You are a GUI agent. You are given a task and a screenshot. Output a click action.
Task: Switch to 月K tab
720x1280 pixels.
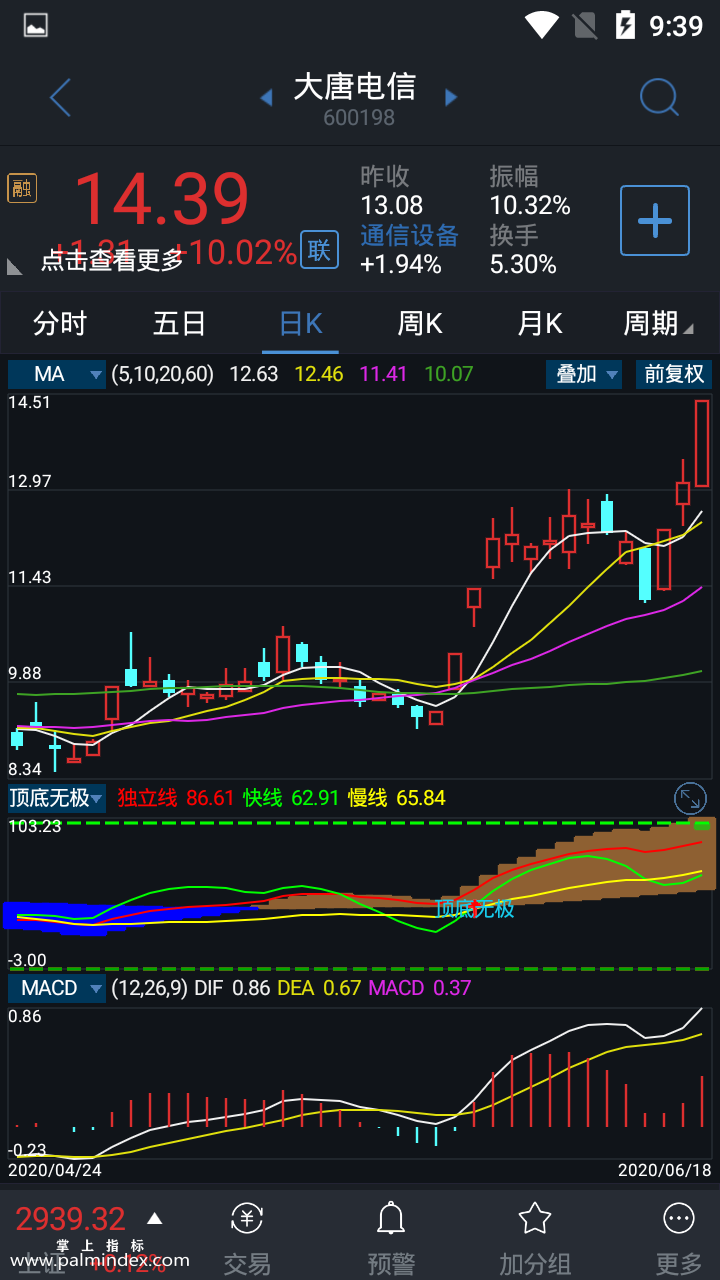coord(540,323)
